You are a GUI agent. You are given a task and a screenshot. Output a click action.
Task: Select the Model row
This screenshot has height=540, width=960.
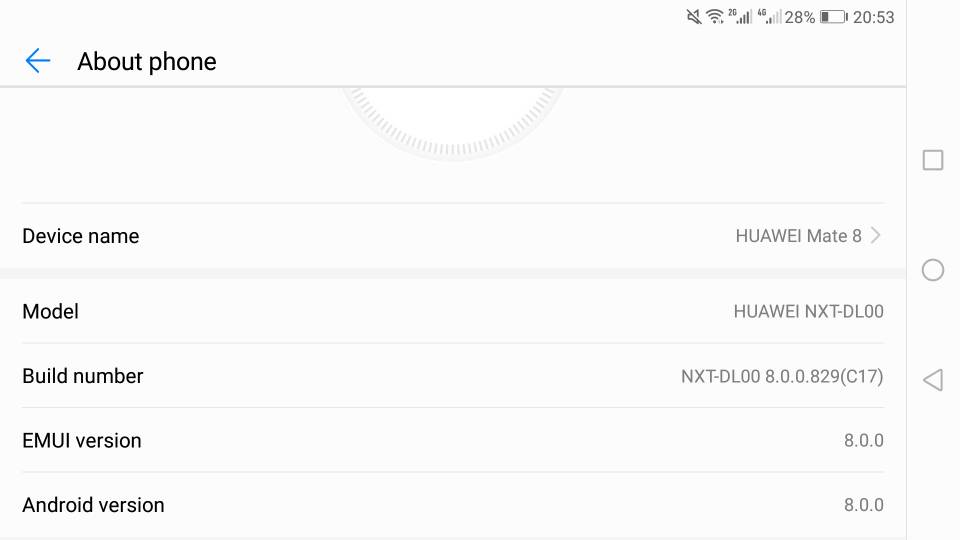453,311
